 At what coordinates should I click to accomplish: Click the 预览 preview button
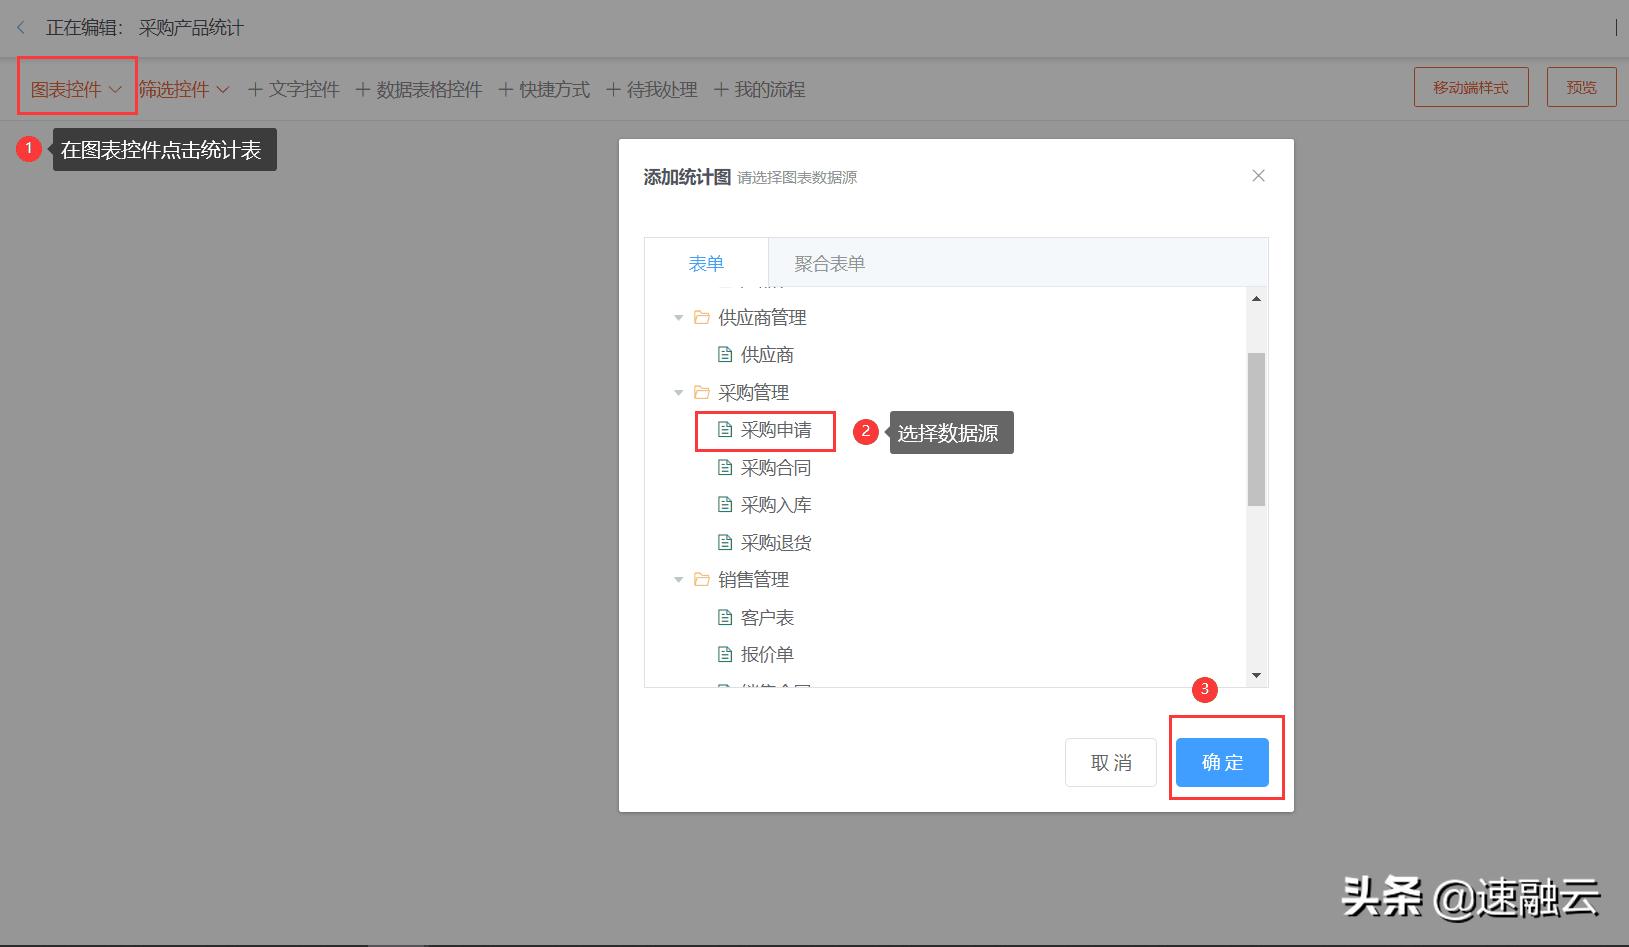point(1581,87)
